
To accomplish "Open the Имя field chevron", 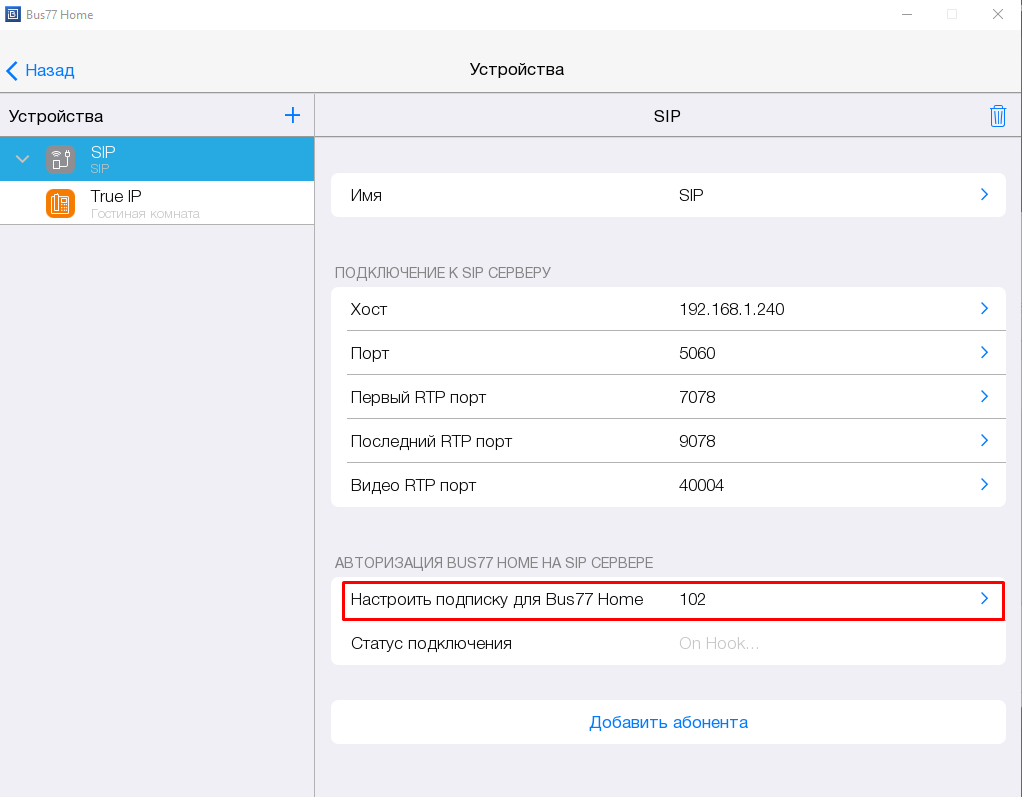I will [984, 195].
